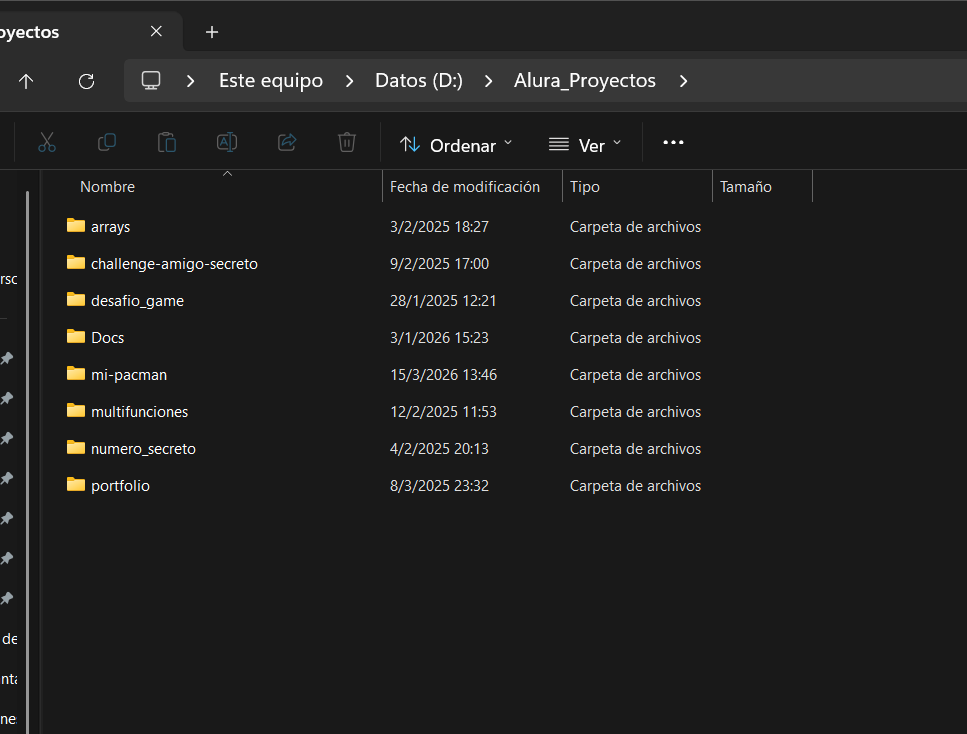Click the Share icon in toolbar

coord(287,143)
